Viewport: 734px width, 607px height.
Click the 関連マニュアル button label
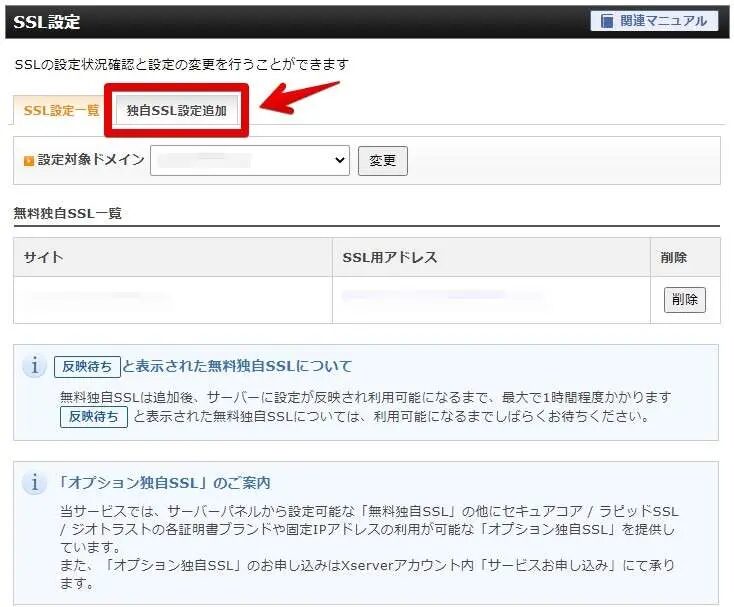pos(663,21)
